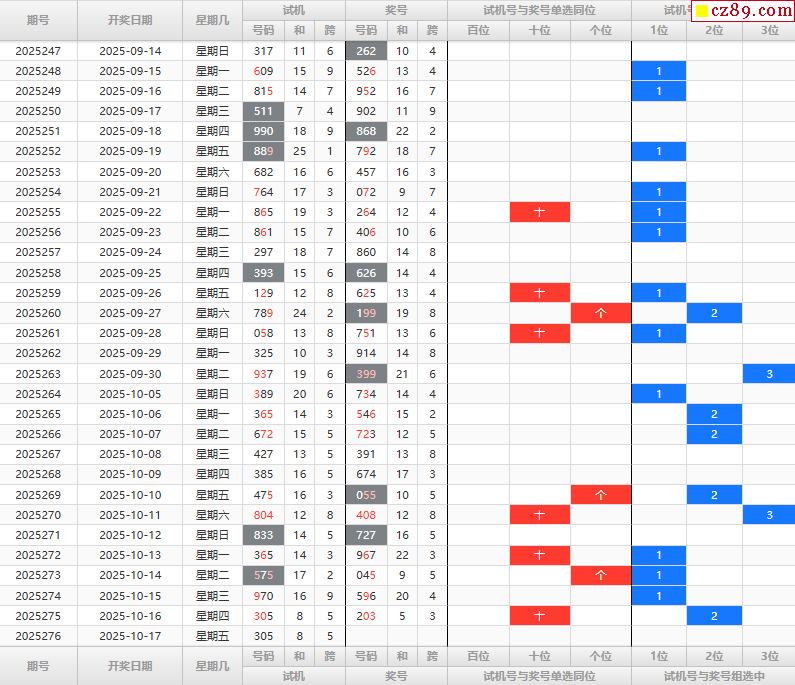795x685 pixels.
Task: Click the red 个 marker in row 2025260
Action: pyautogui.click(x=600, y=313)
